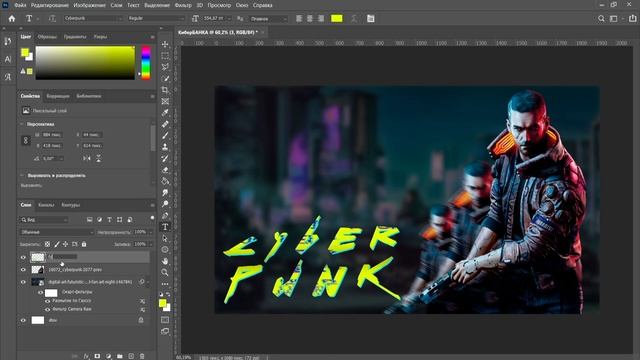The height and width of the screenshot is (360, 640).
Task: Open layer blending mode dropdown
Action: (57, 232)
